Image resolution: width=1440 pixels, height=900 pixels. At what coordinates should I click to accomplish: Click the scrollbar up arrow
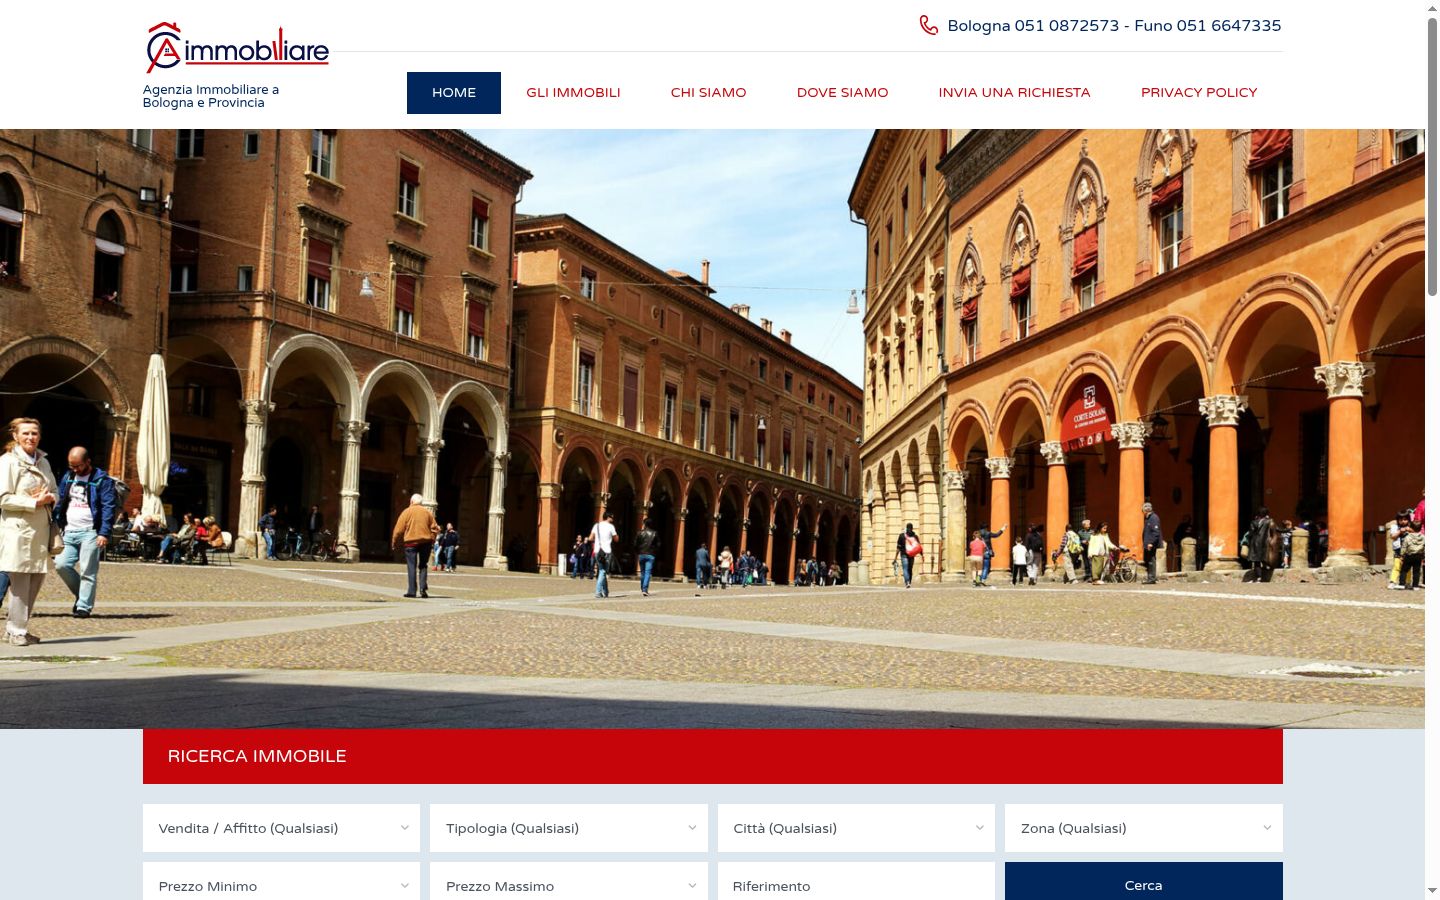tap(1432, 8)
